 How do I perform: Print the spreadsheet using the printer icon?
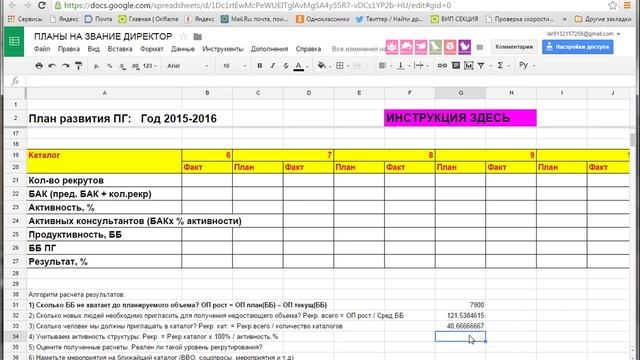(x=39, y=66)
